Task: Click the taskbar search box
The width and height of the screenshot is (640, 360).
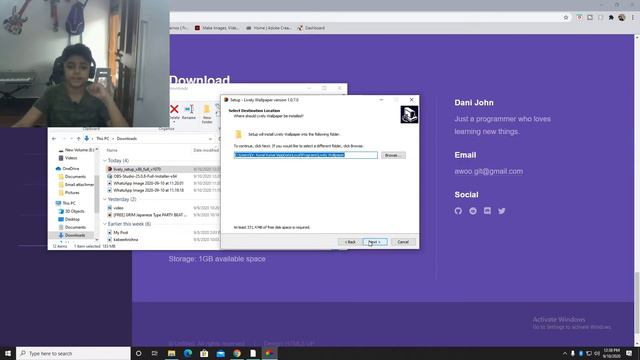Action: pos(73,353)
